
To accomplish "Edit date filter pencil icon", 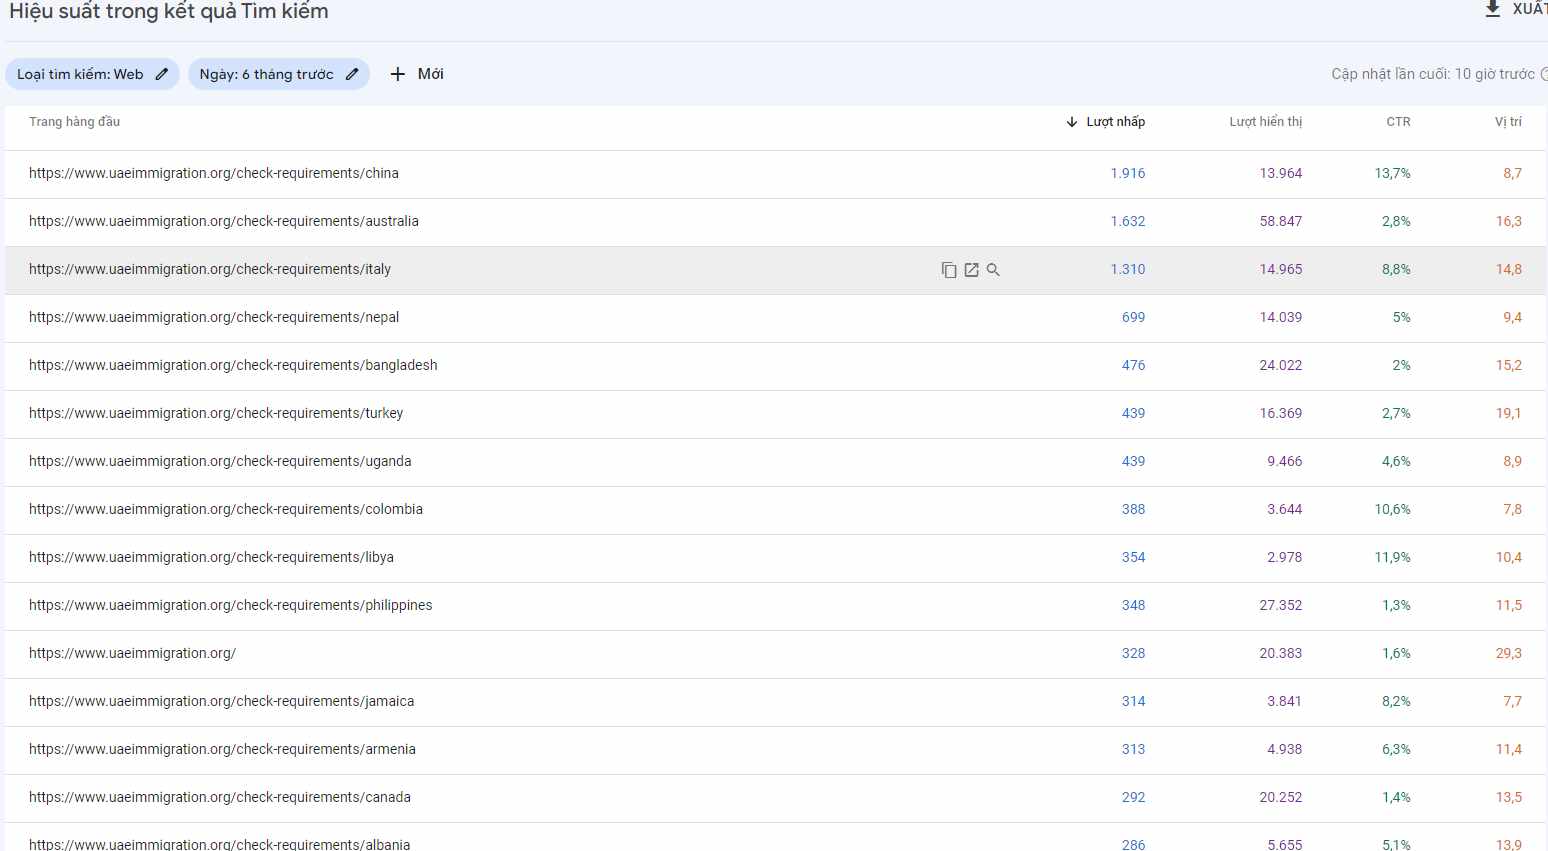I will (352, 74).
